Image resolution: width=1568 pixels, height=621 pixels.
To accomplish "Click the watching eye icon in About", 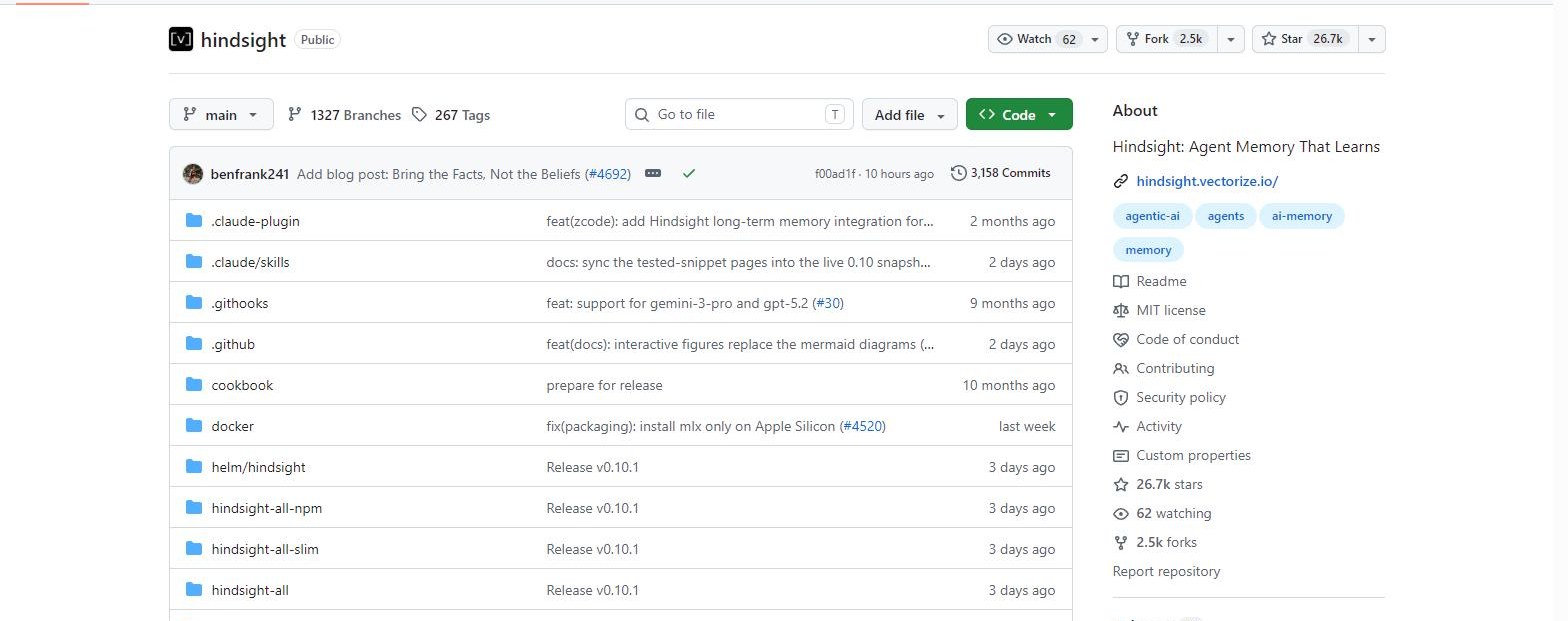I will pos(1121,514).
